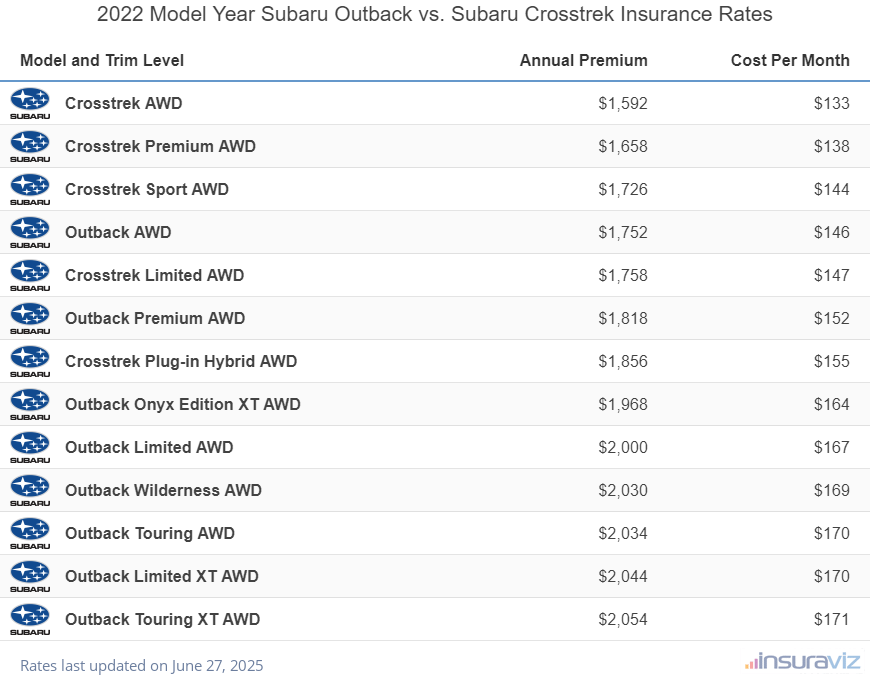Click the $144 monthly cost value
The width and height of the screenshot is (870, 681).
[832, 189]
